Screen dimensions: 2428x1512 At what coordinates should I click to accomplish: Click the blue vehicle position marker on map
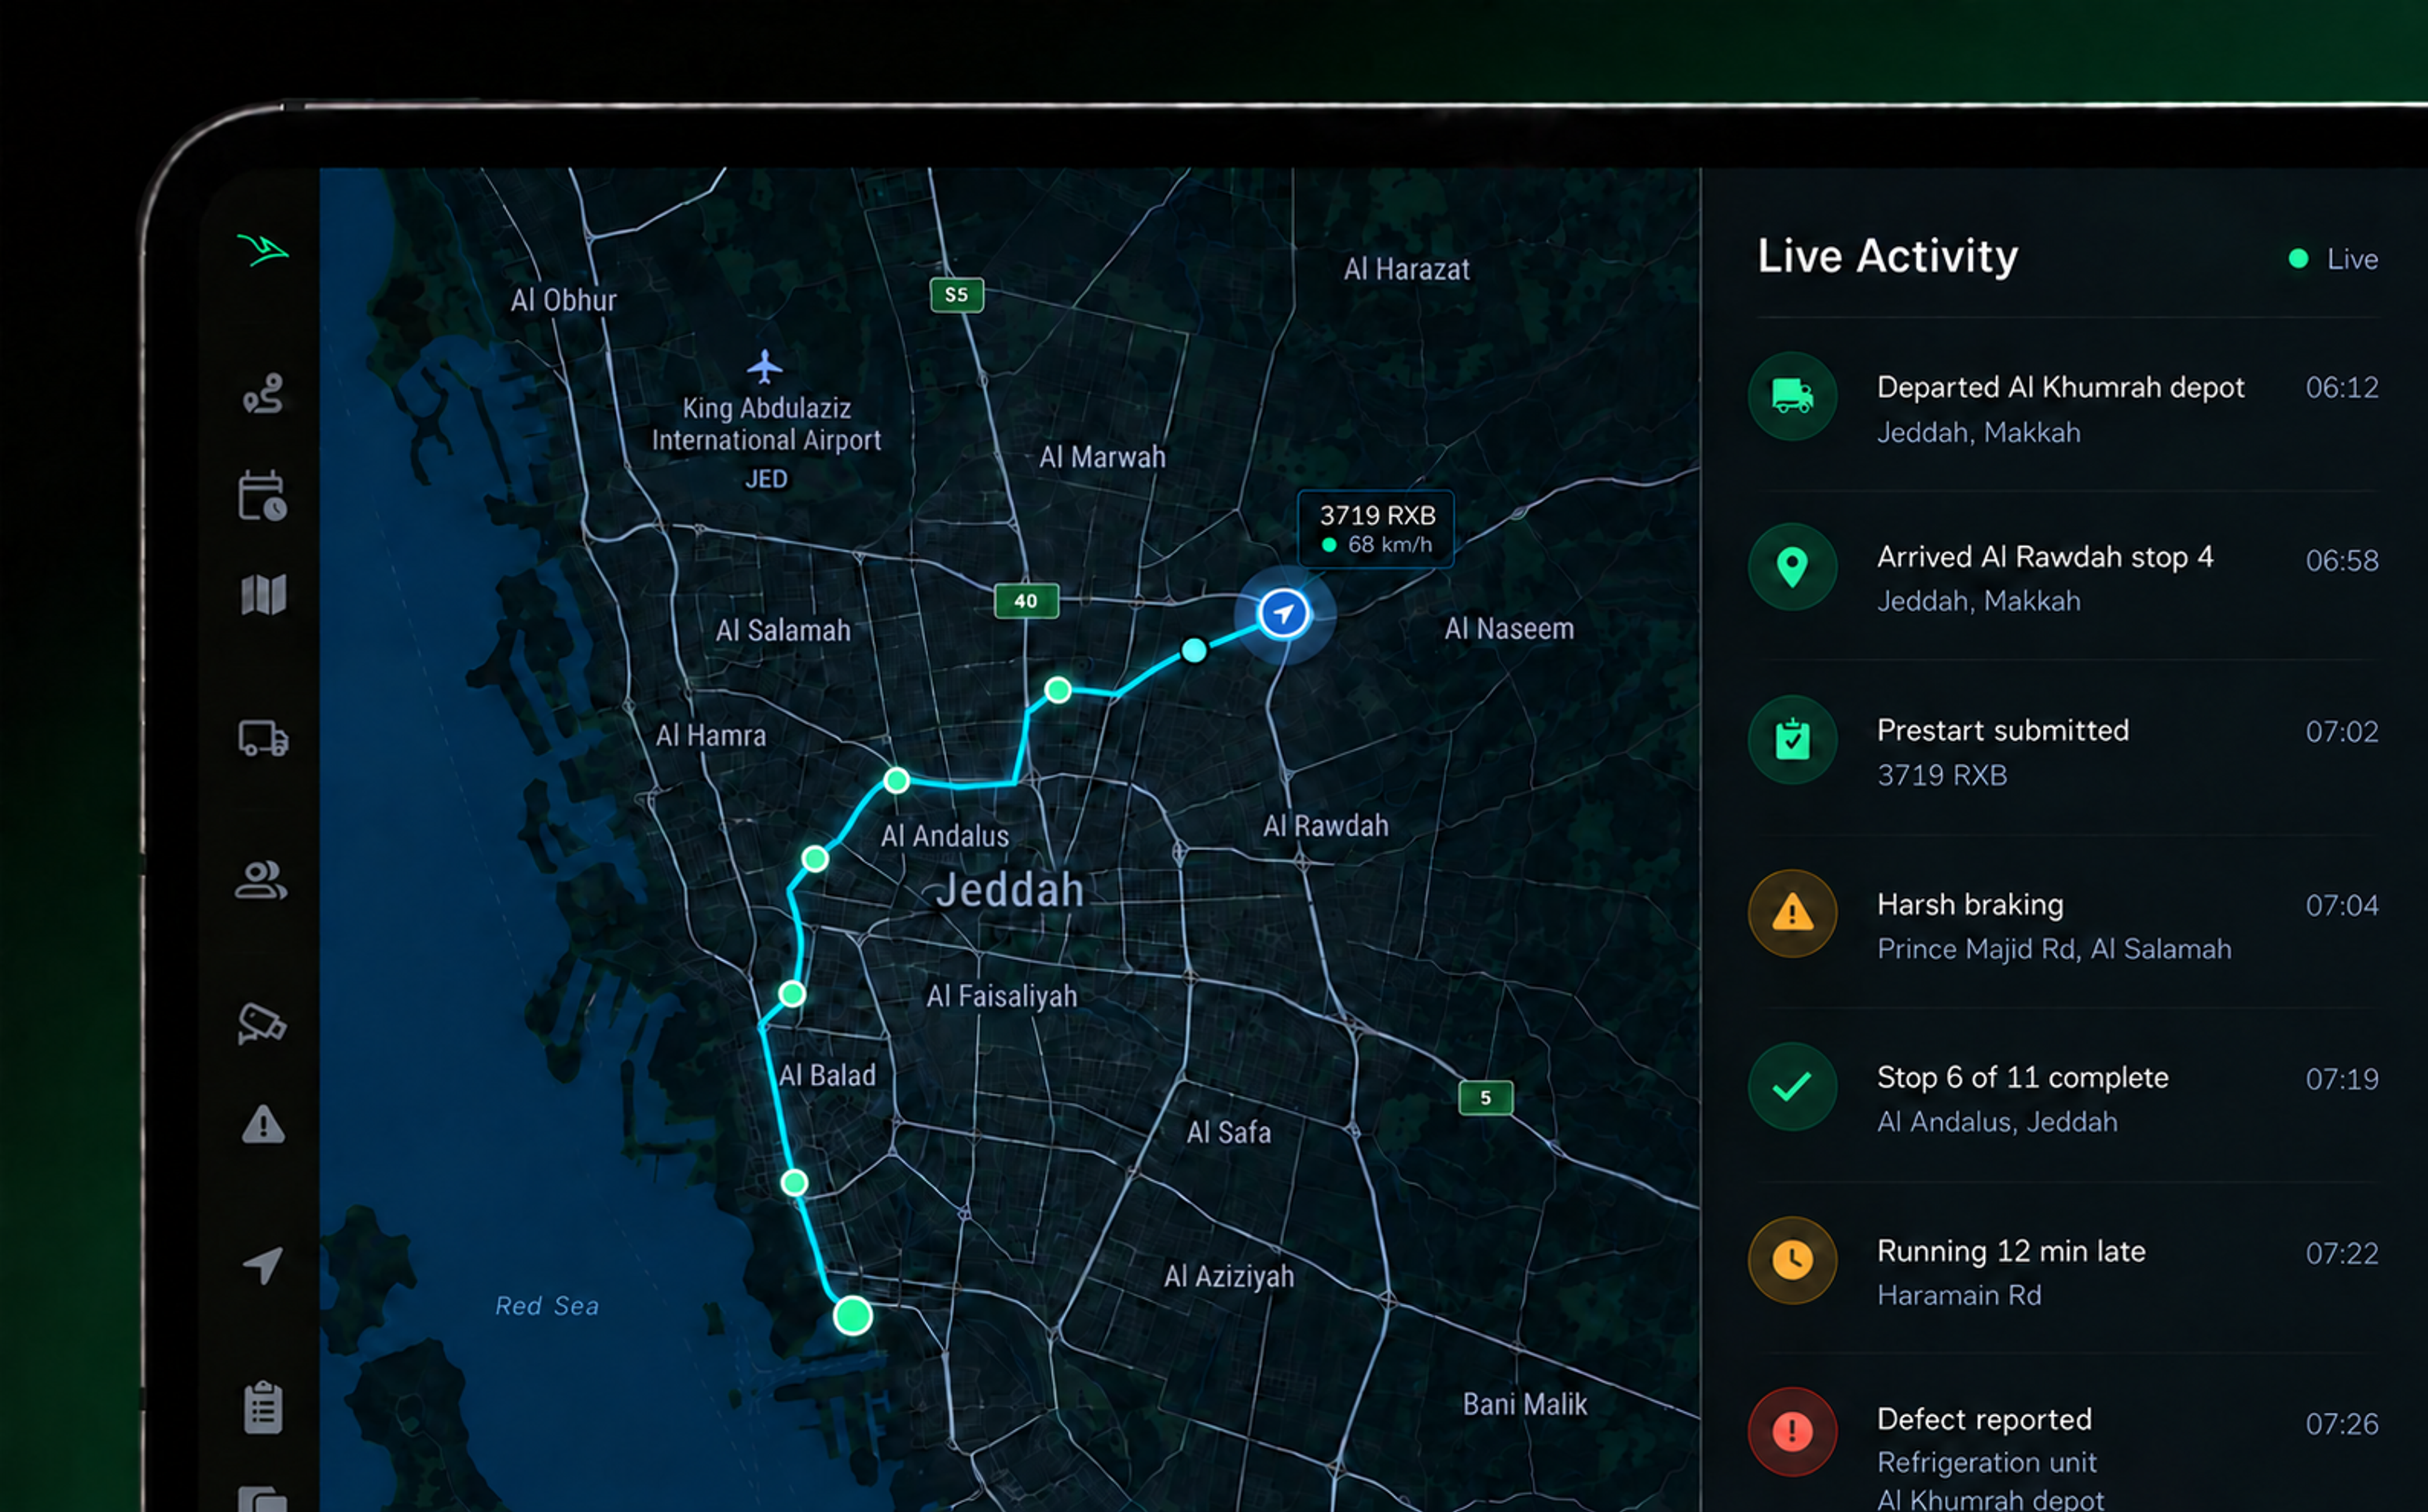coord(1284,613)
